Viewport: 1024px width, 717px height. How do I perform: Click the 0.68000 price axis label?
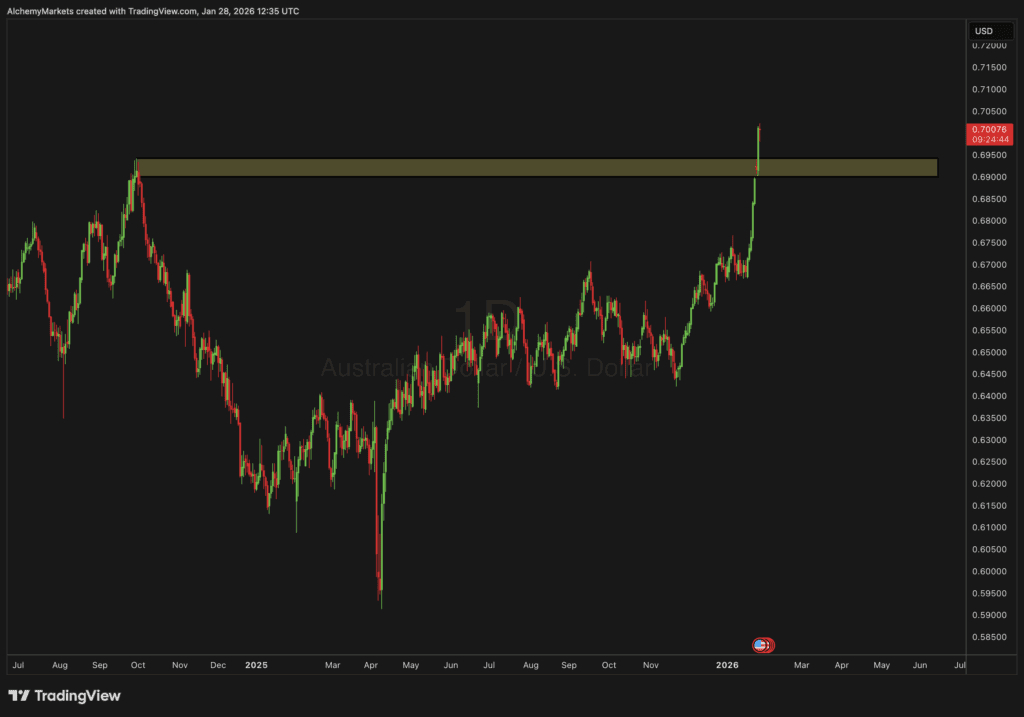(x=989, y=221)
